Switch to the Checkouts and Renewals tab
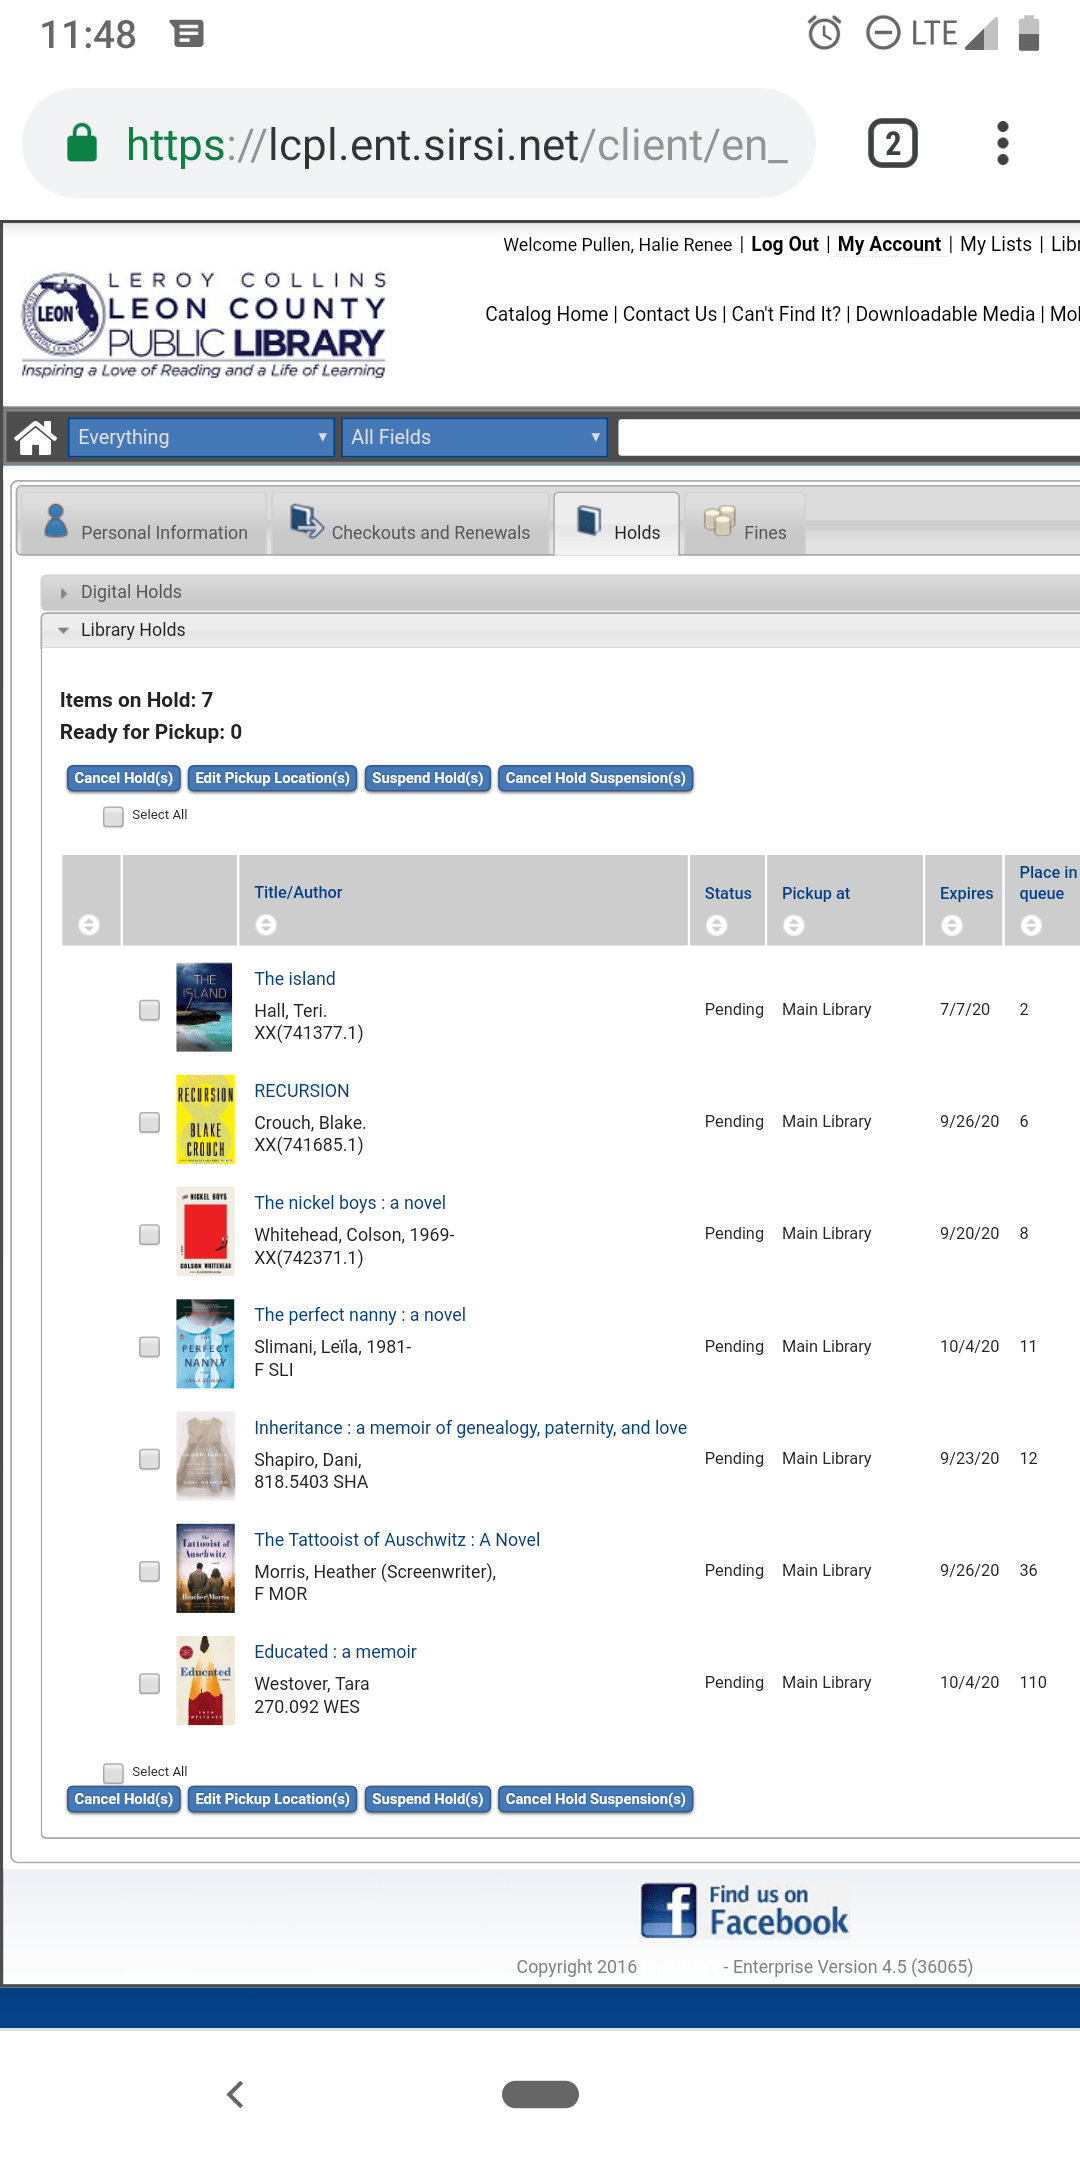Viewport: 1080px width, 2160px height. [410, 523]
